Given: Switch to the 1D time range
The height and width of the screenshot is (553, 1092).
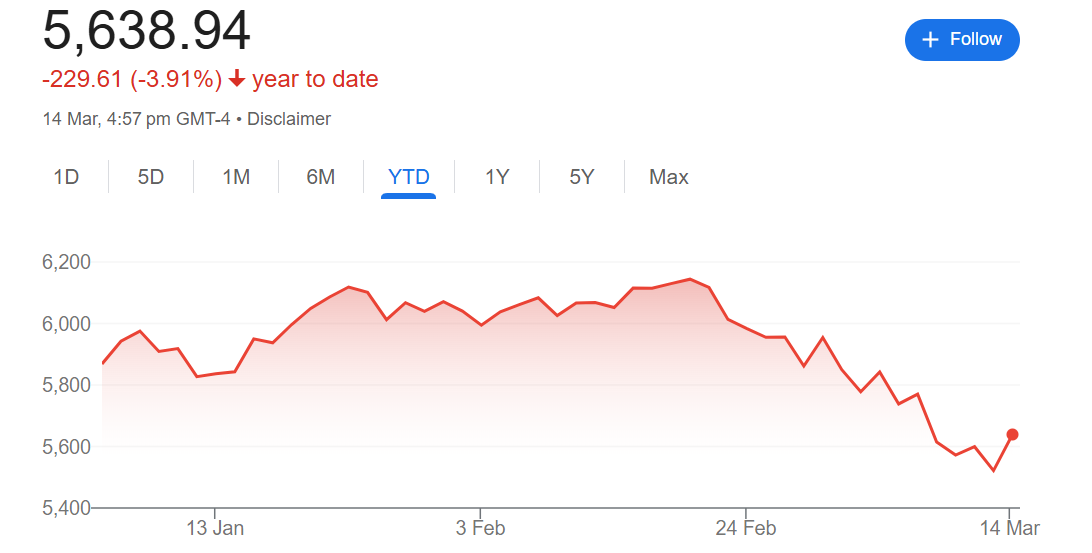Looking at the screenshot, I should (66, 178).
